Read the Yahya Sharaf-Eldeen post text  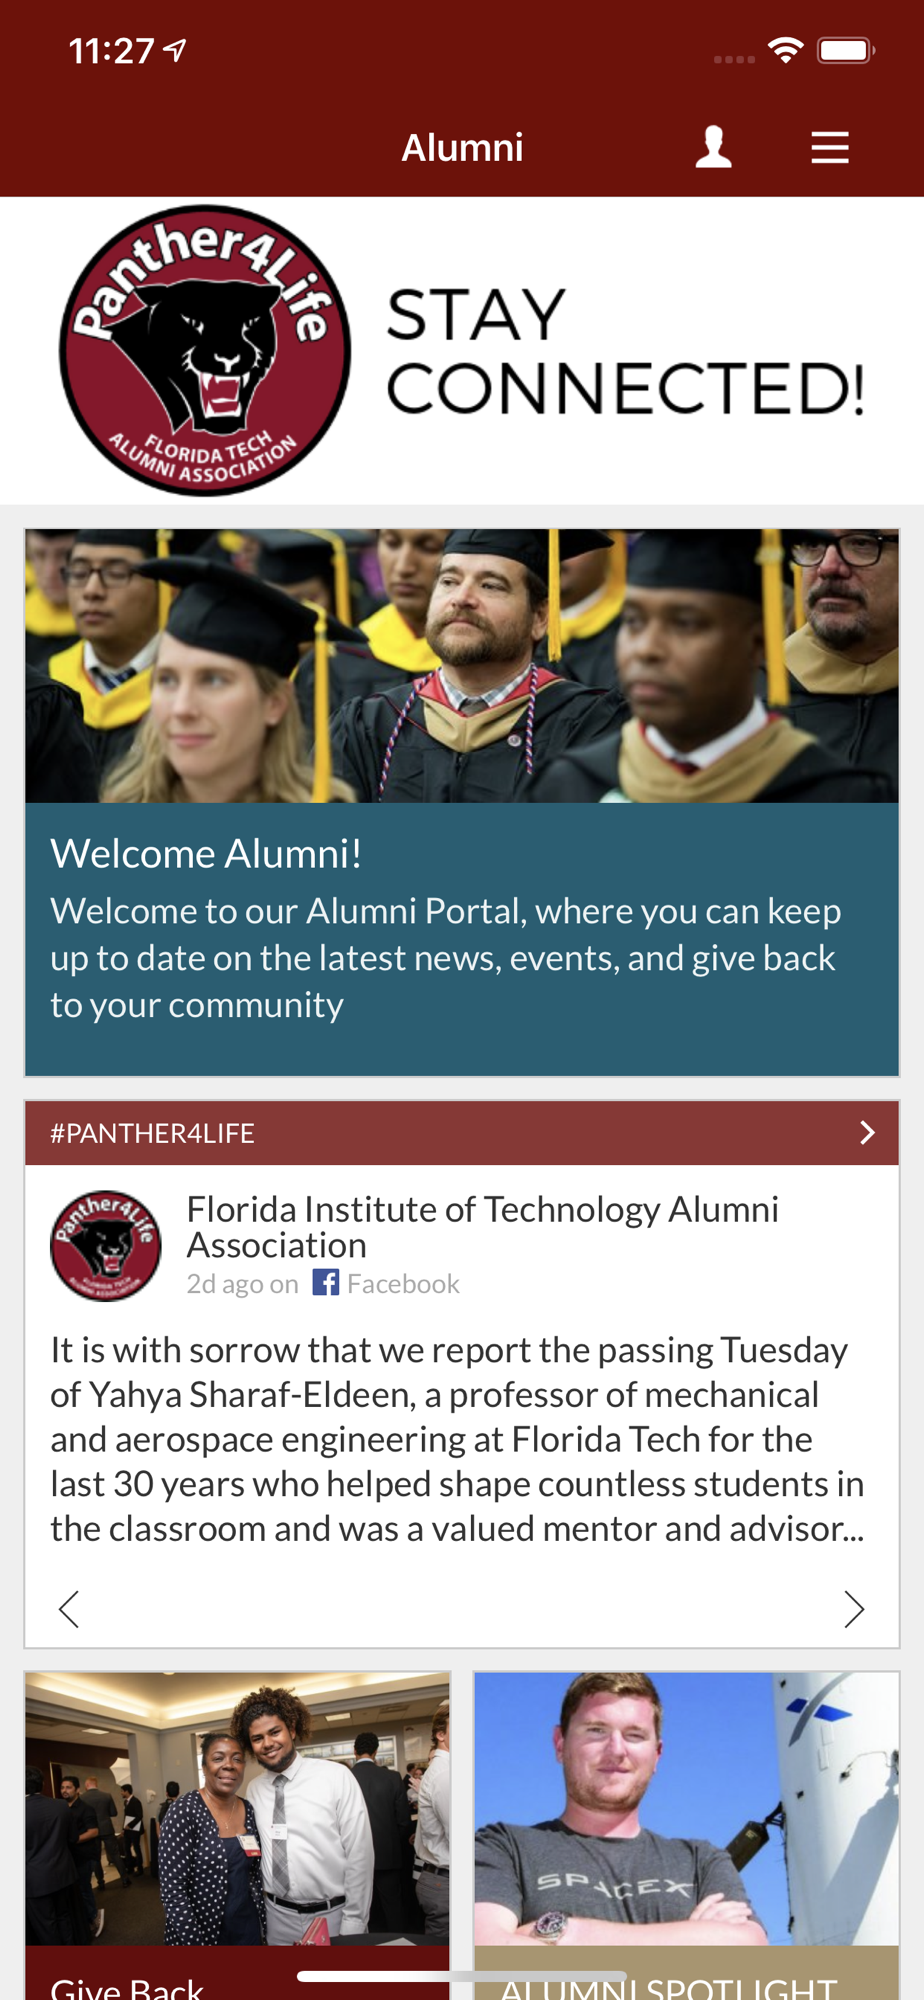[x=457, y=1439]
